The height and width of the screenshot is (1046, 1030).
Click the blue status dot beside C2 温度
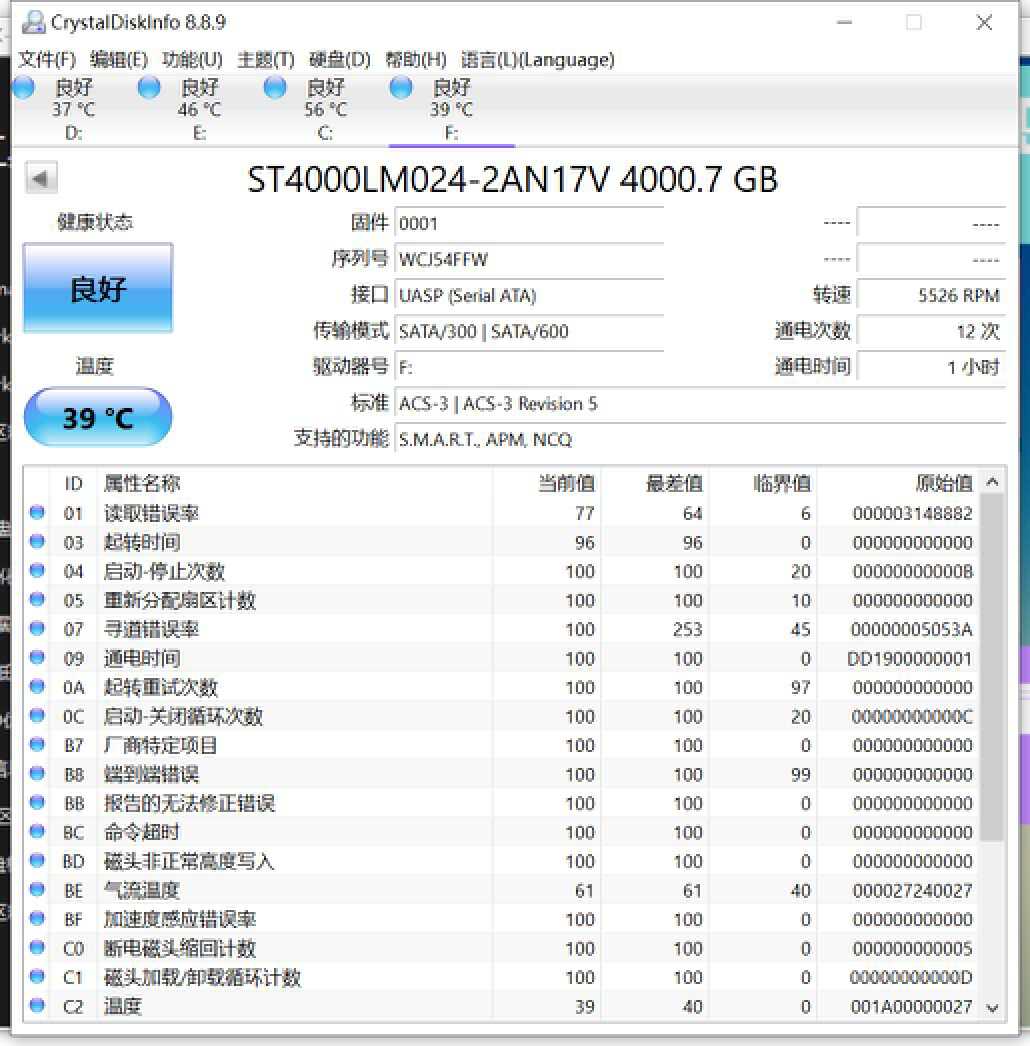(37, 1007)
